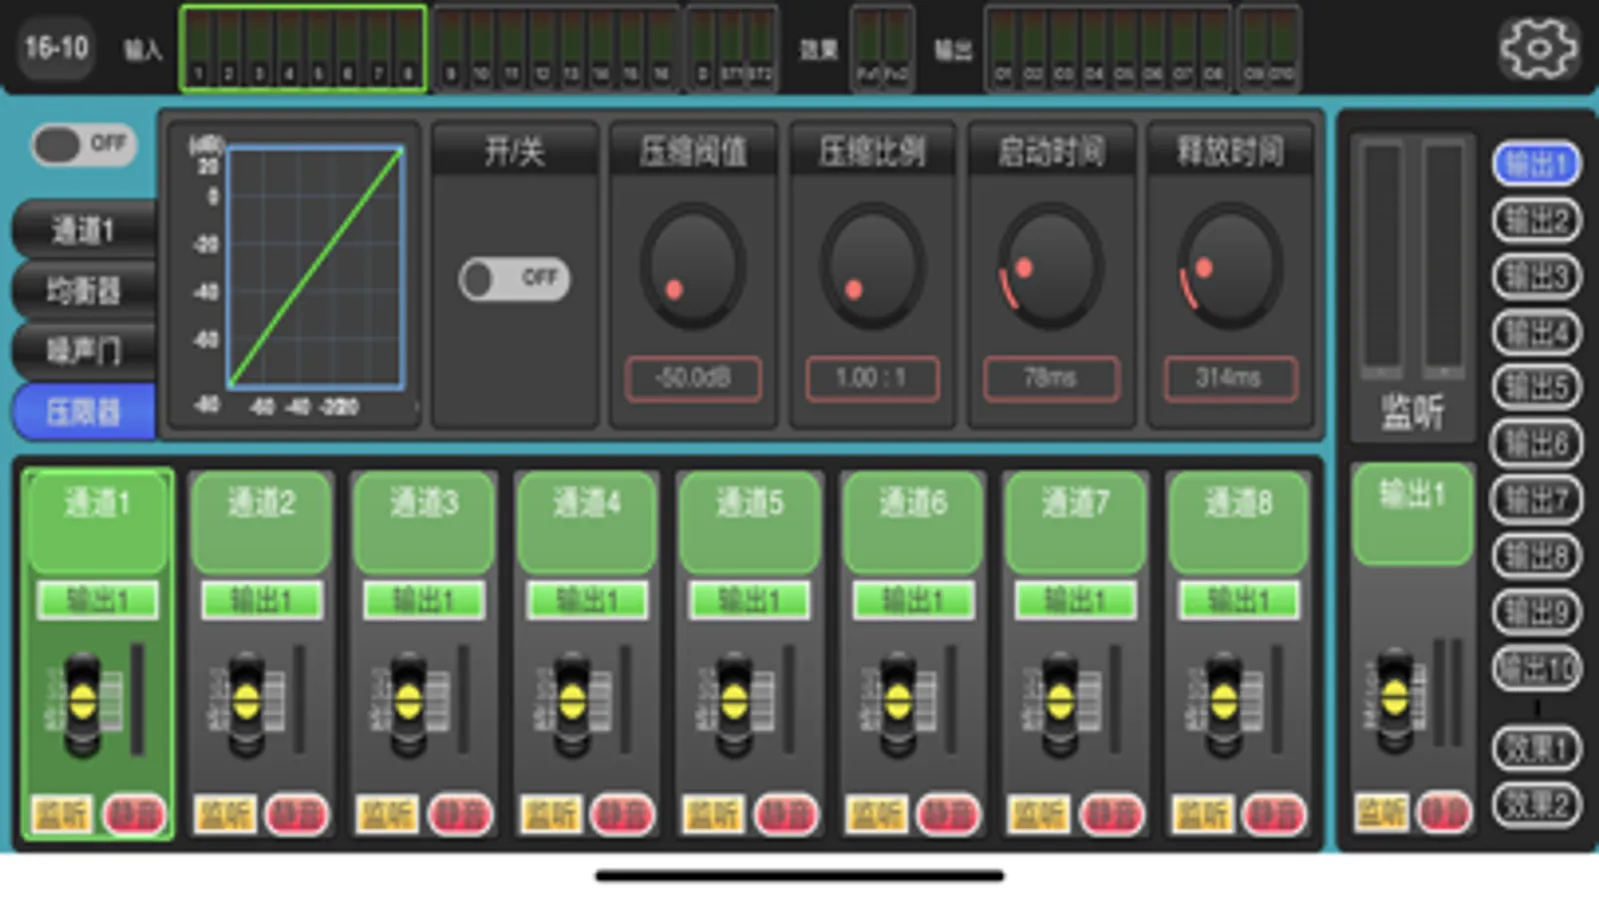The height and width of the screenshot is (900, 1599).
Task: Toggle 监听 solo on 通道6
Action: pos(877,815)
